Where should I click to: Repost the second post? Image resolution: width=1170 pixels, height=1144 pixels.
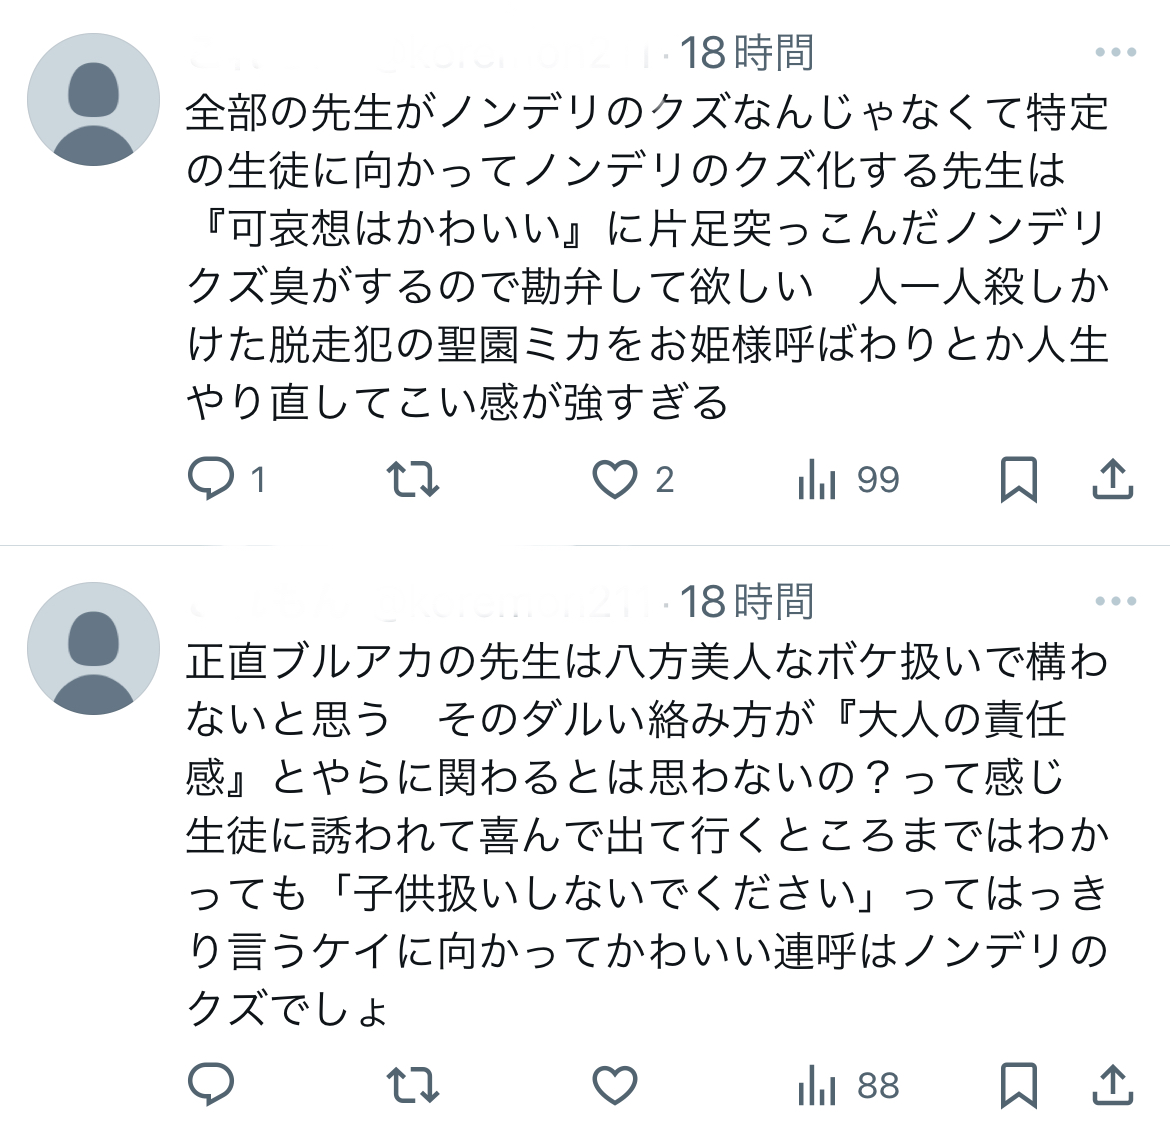(413, 1085)
